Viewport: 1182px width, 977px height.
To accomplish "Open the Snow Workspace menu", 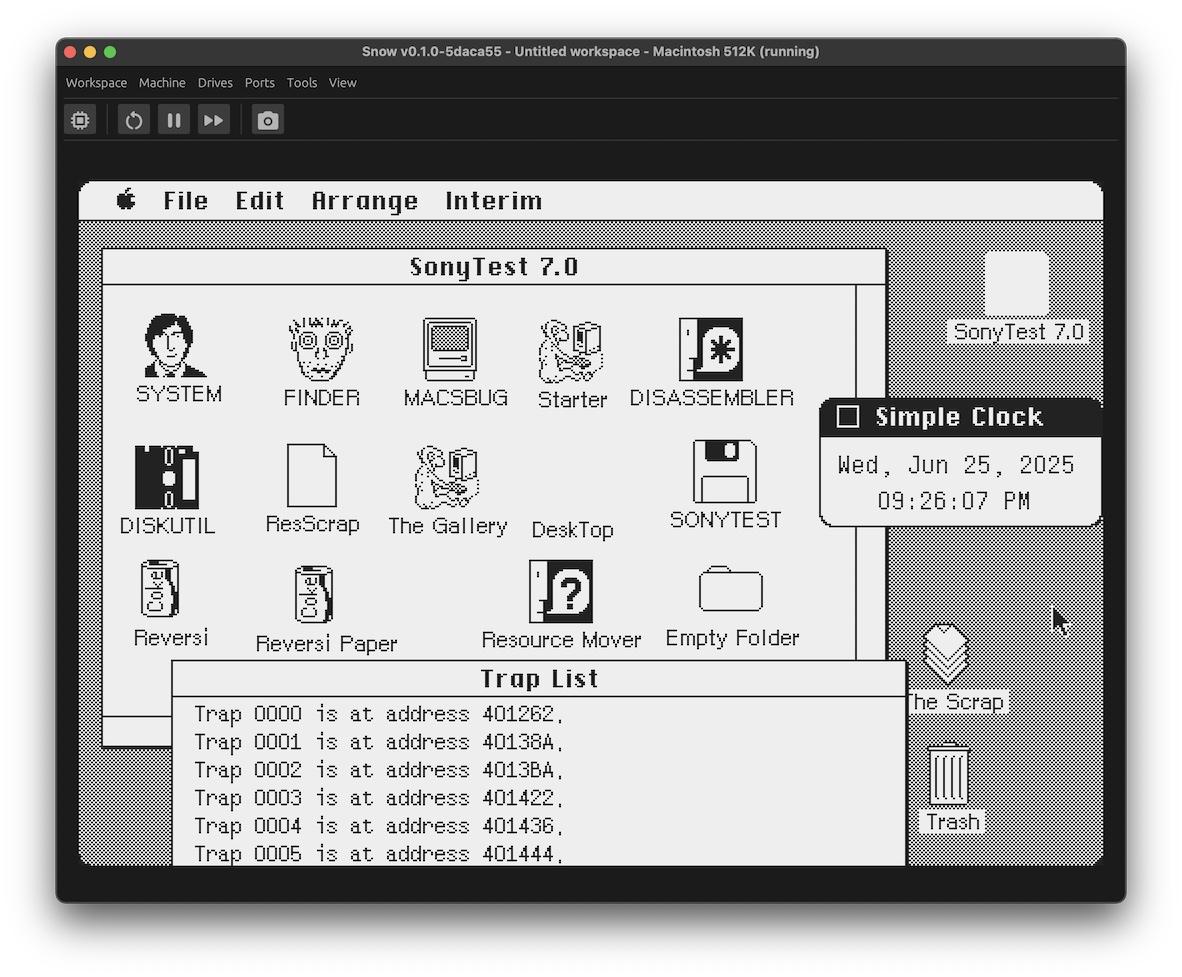I will (96, 83).
